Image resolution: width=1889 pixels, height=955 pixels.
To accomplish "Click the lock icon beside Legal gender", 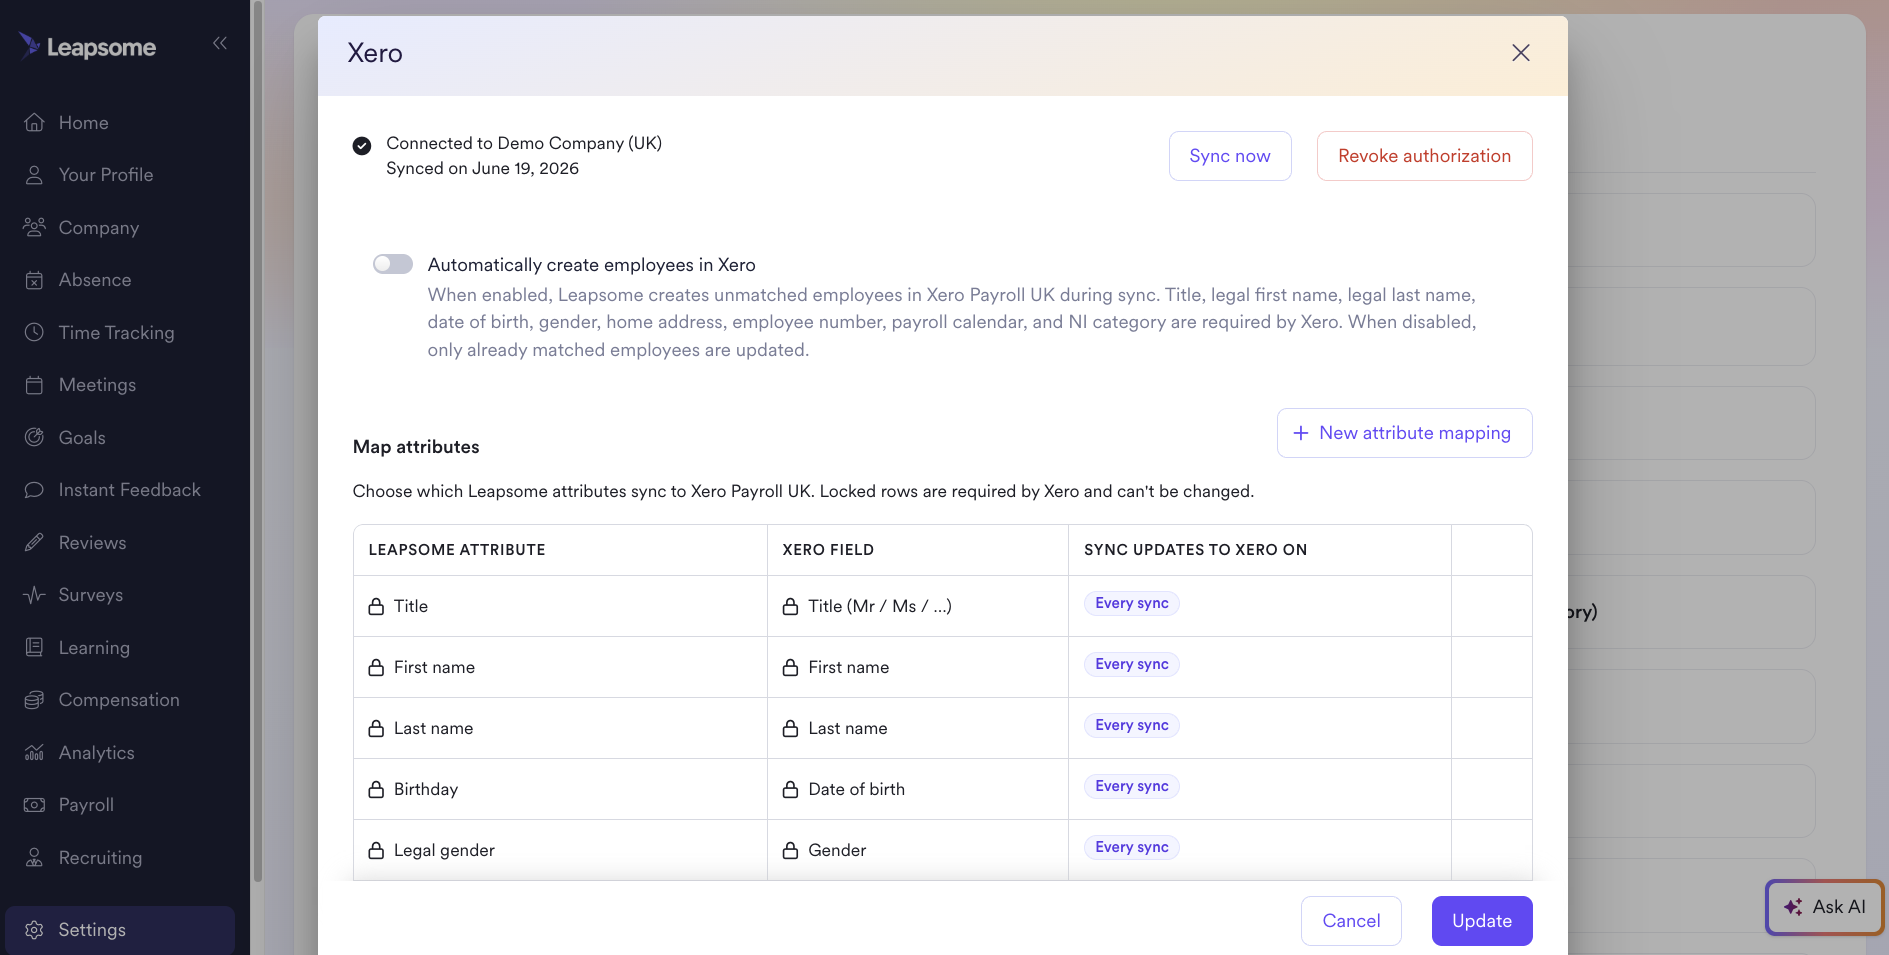I will pos(376,850).
